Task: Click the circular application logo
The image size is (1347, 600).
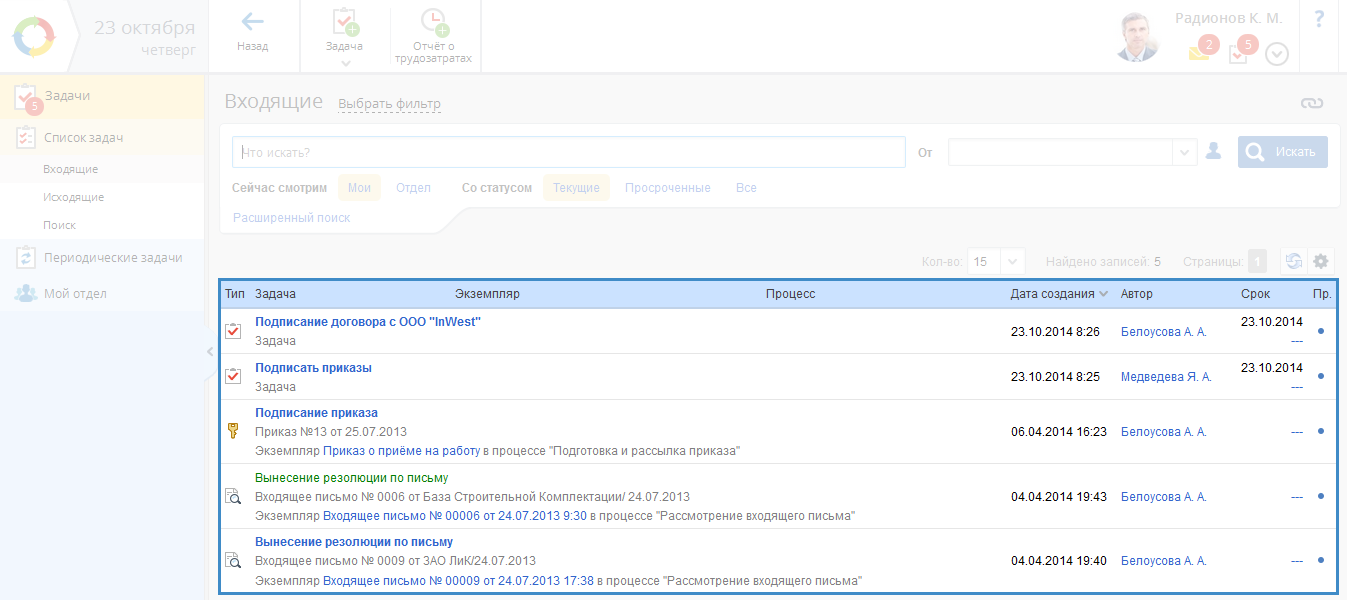Action: (36, 36)
